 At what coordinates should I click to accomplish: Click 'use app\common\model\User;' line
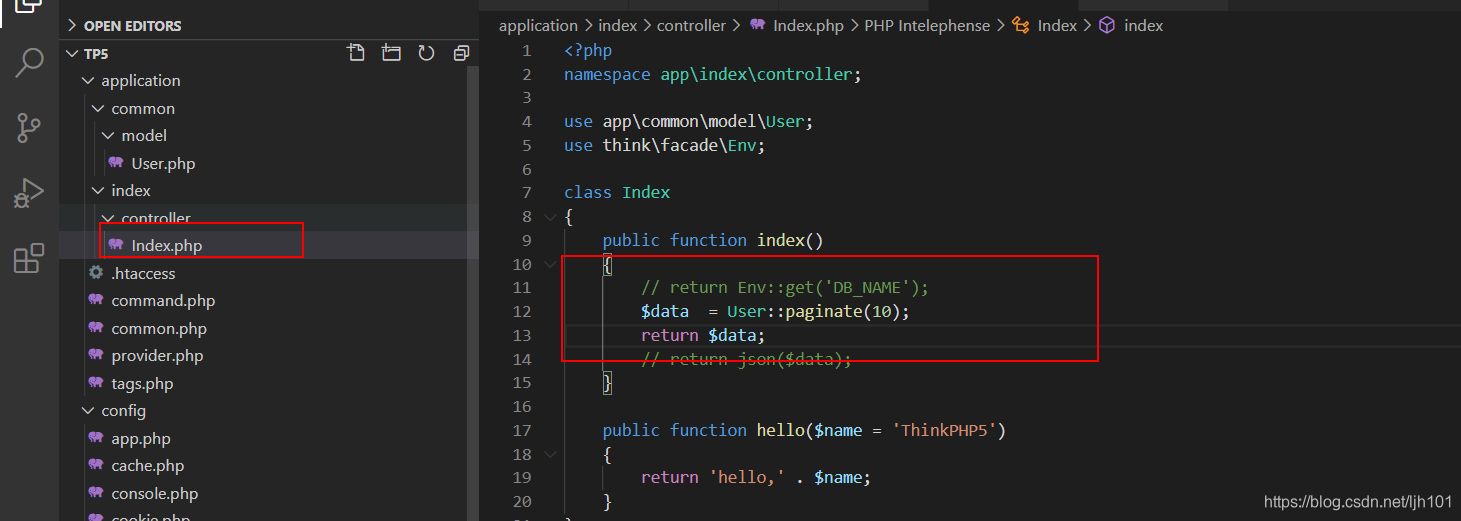pyautogui.click(x=689, y=122)
